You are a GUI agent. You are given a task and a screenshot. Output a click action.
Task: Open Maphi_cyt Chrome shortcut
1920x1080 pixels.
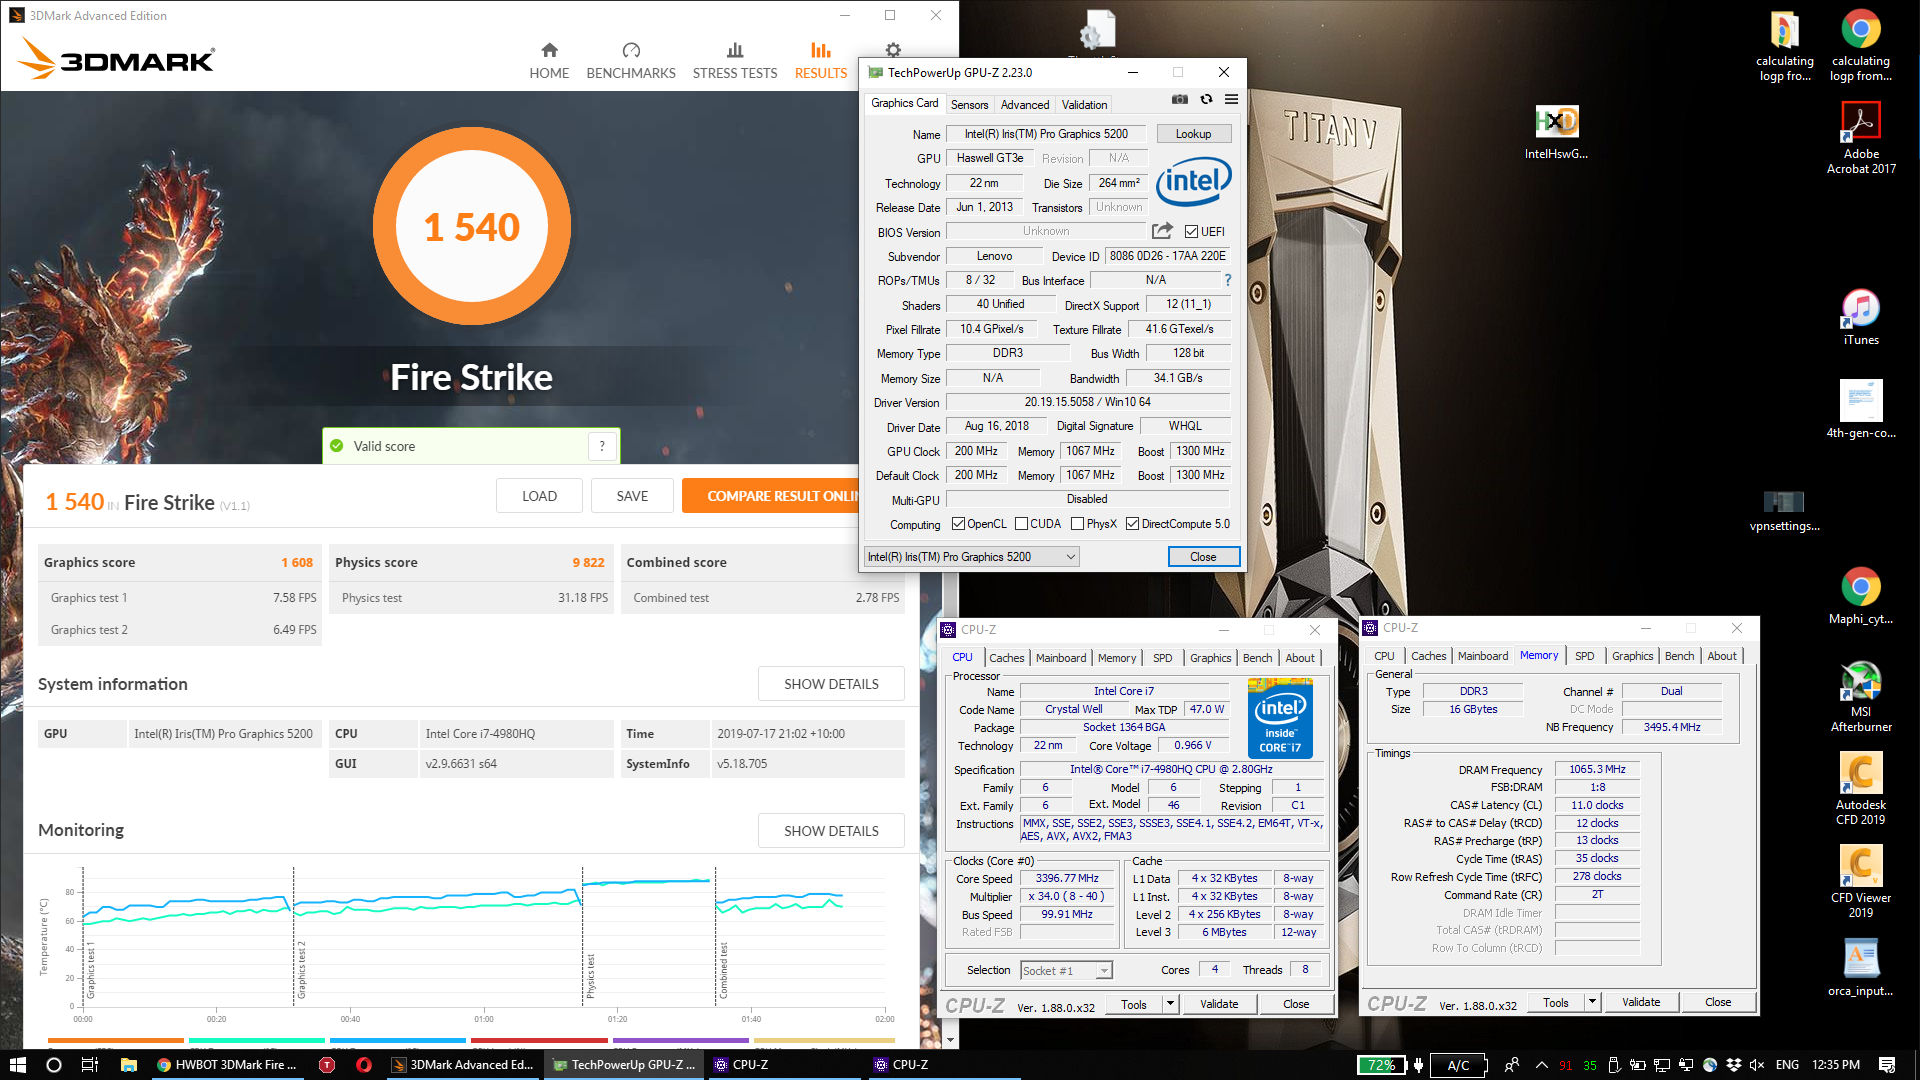1860,596
